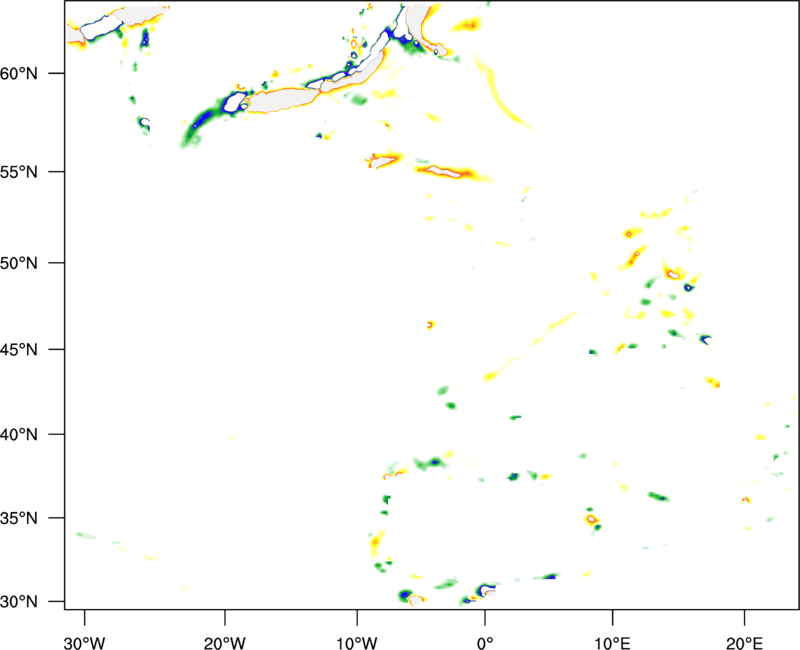The width and height of the screenshot is (800, 650).
Task: Click the 50°N latitude label
Action: click(19, 263)
